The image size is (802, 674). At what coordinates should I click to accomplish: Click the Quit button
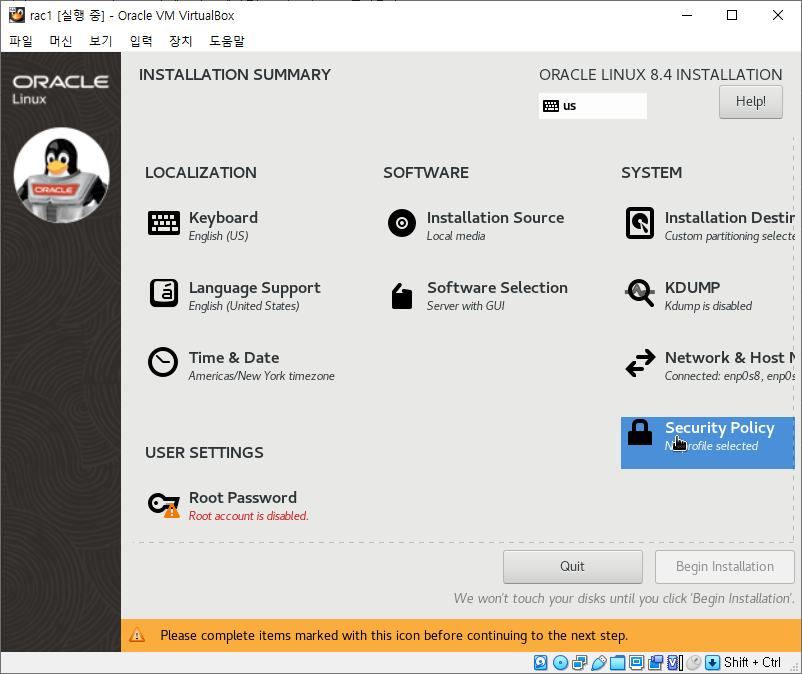click(x=572, y=567)
